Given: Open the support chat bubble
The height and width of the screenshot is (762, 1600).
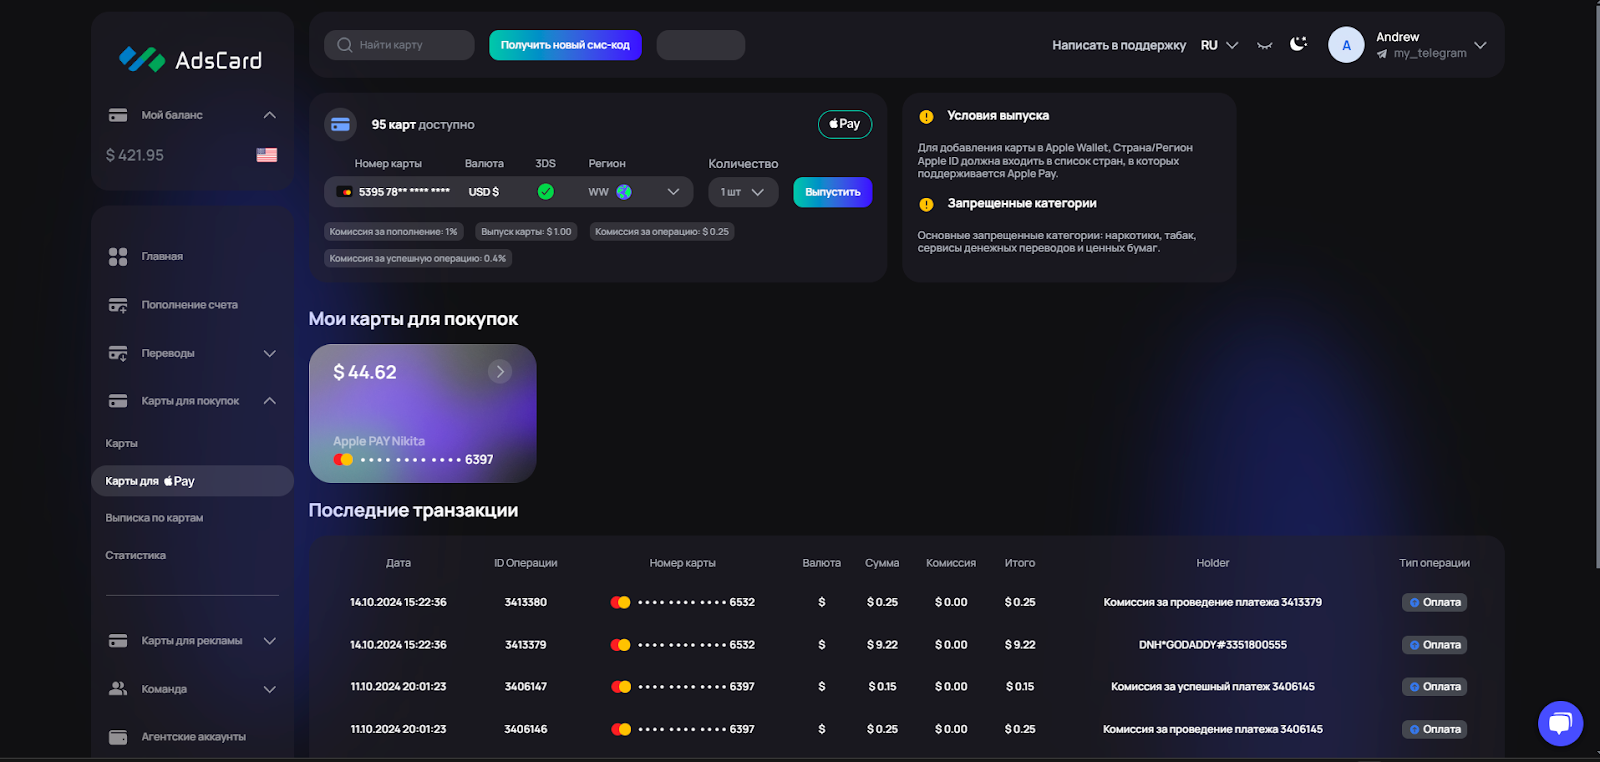Looking at the screenshot, I should point(1560,723).
